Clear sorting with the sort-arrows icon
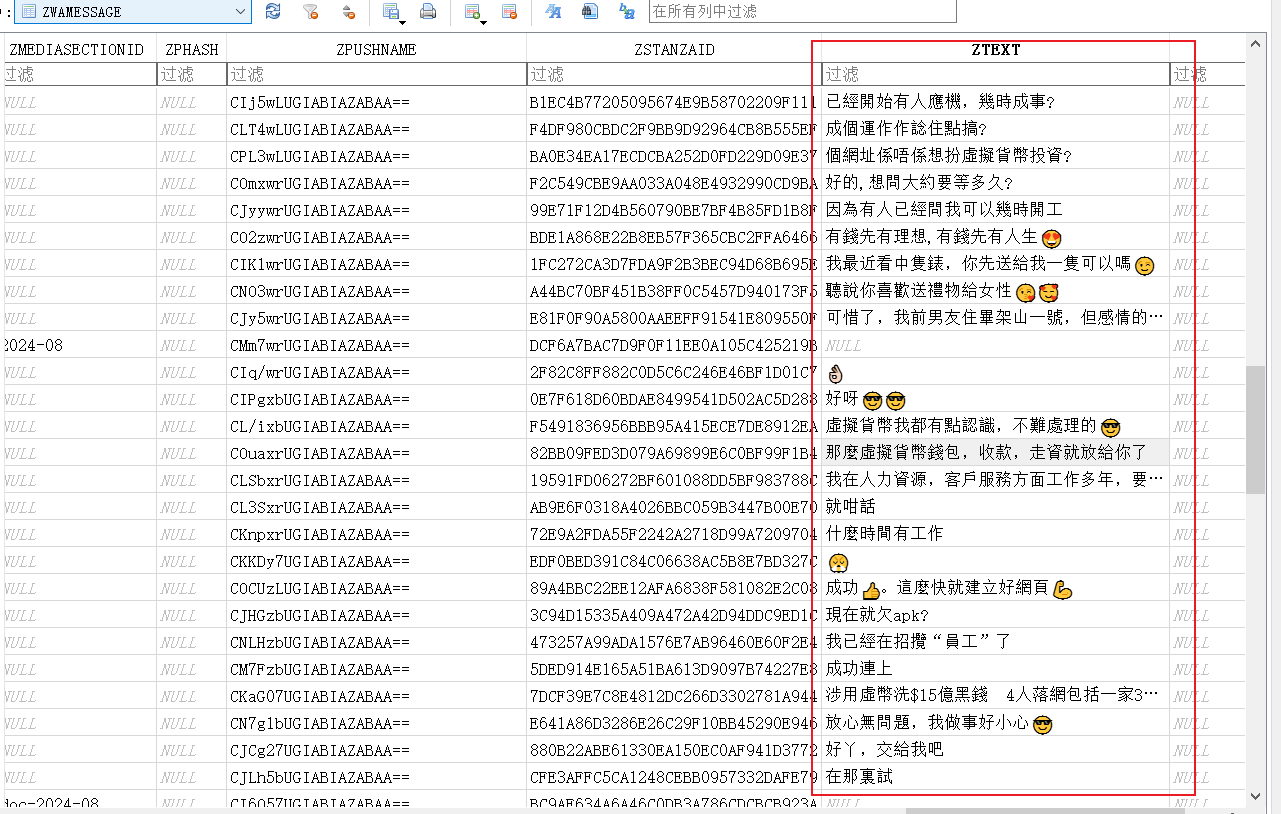This screenshot has width=1281, height=814. tap(348, 12)
